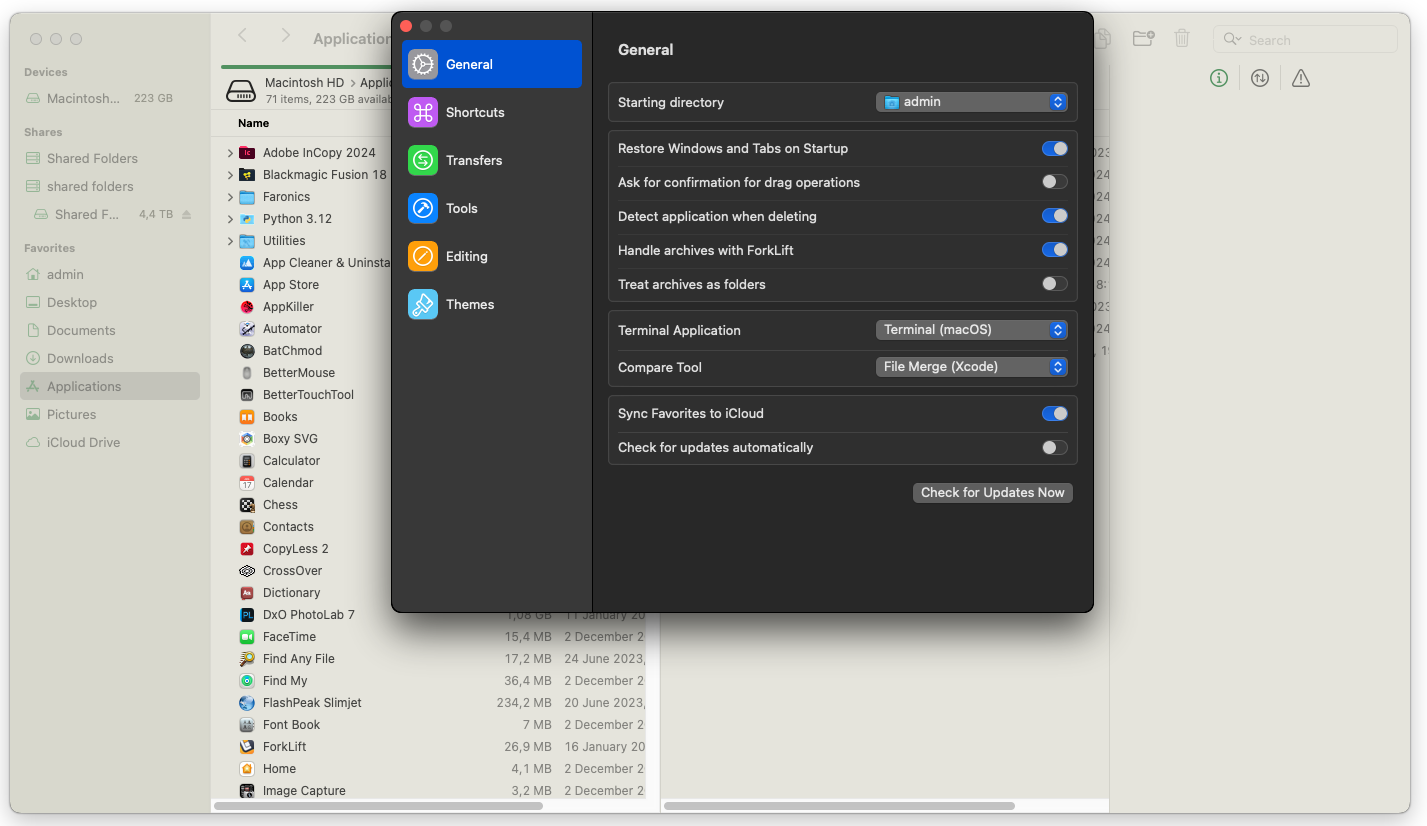Turn on Check for updates automatically
The width and height of the screenshot is (1427, 826).
coord(1054,448)
